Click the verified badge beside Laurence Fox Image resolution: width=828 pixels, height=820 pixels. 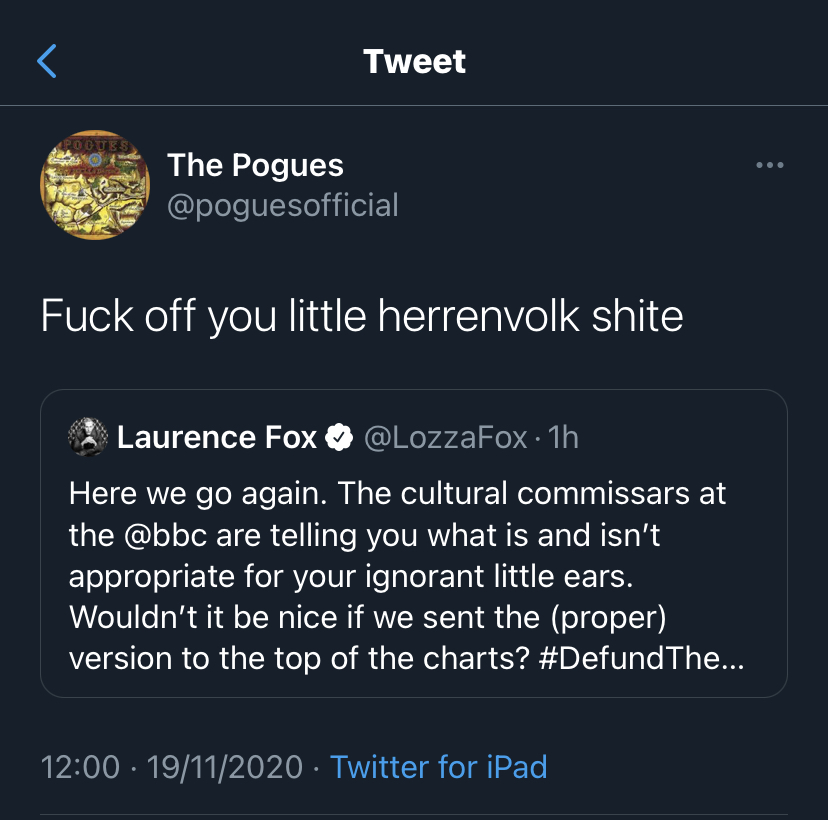point(340,437)
